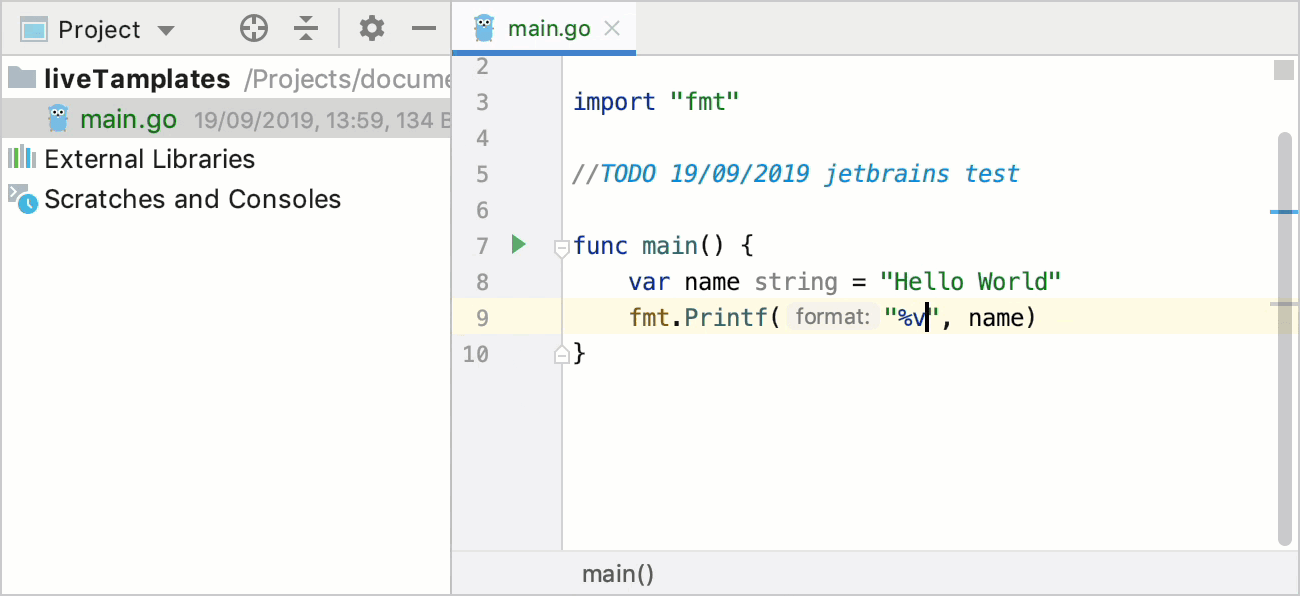Collapse the func main code fold marker
1300x596 pixels.
point(561,245)
